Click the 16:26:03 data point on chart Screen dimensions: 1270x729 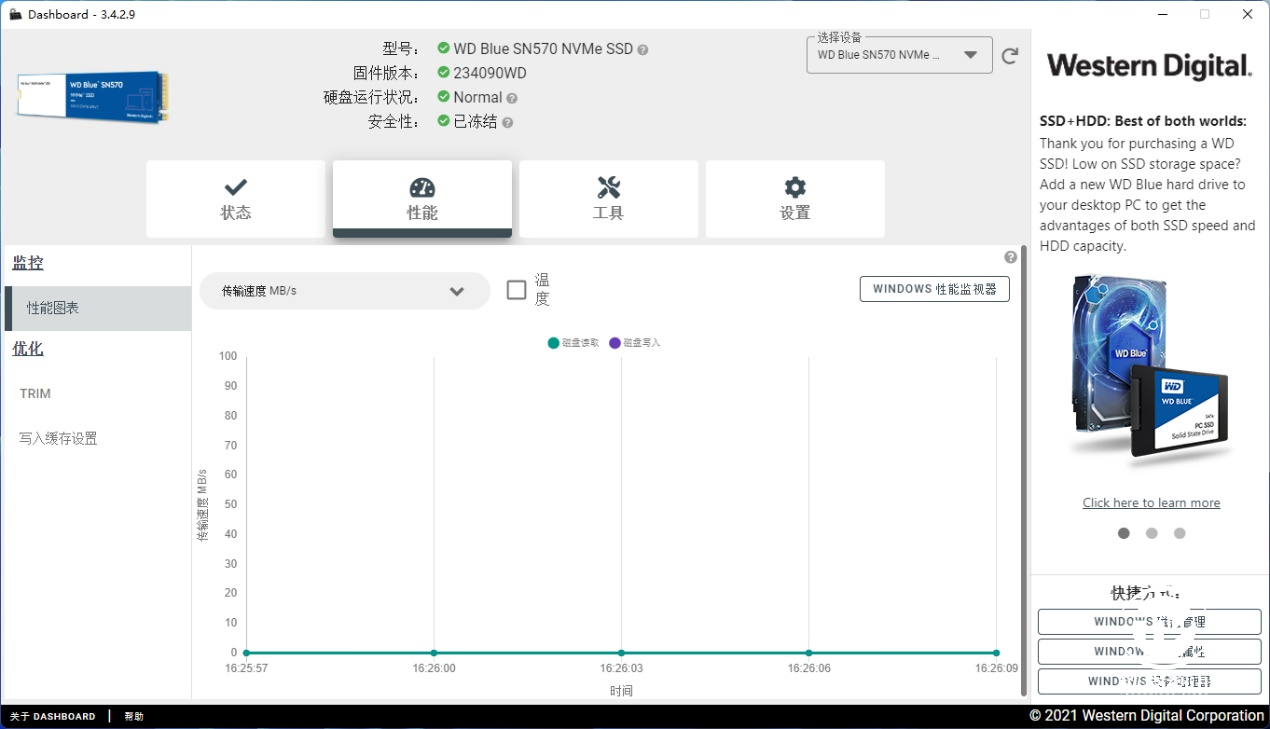pos(621,653)
